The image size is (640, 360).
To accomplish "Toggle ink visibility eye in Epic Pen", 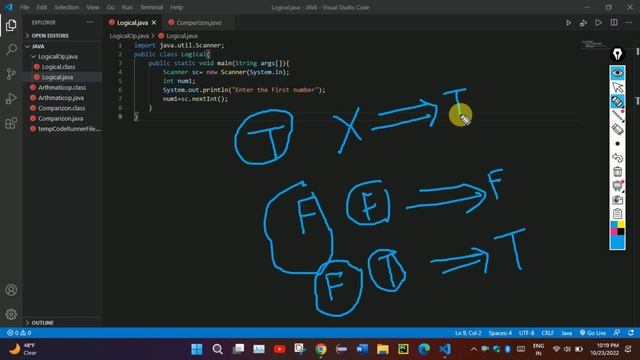I will pyautogui.click(x=617, y=73).
